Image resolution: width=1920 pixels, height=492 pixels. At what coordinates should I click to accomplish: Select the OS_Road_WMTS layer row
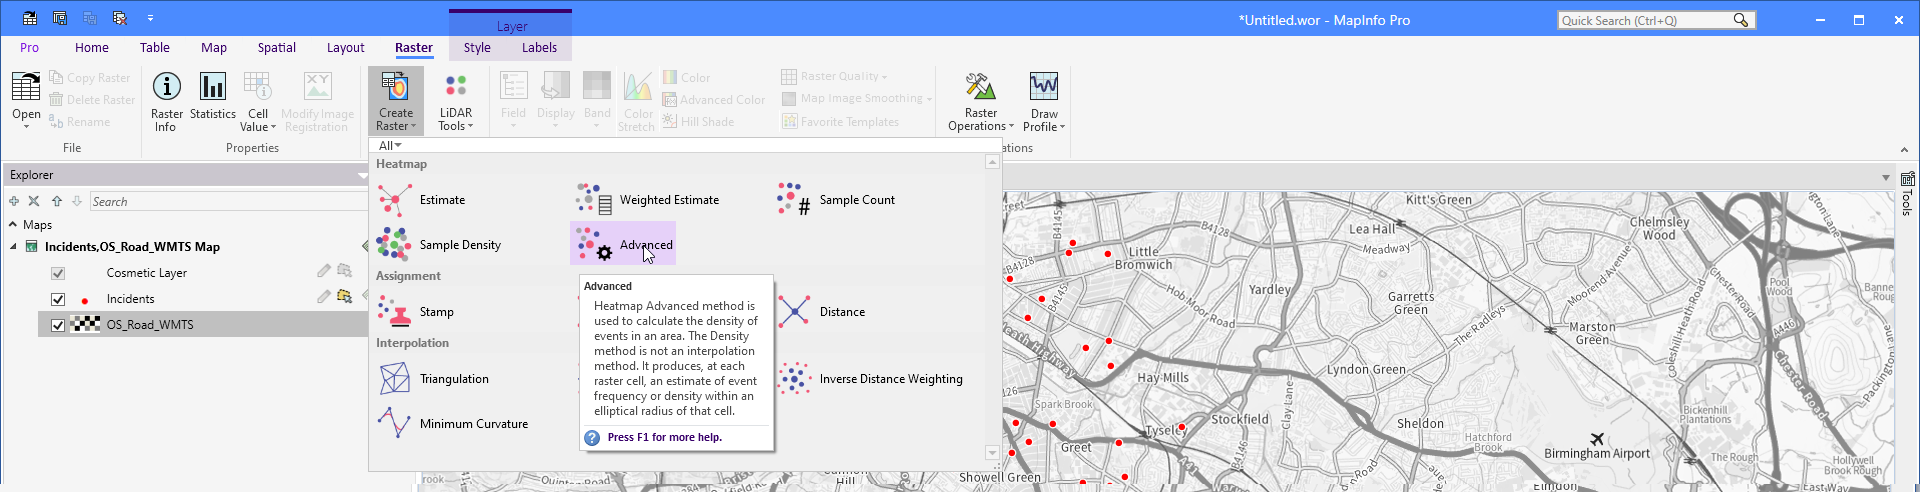[x=203, y=324]
